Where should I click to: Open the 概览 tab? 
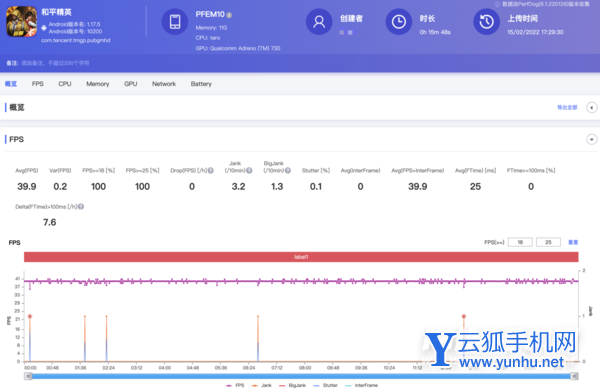click(x=11, y=84)
